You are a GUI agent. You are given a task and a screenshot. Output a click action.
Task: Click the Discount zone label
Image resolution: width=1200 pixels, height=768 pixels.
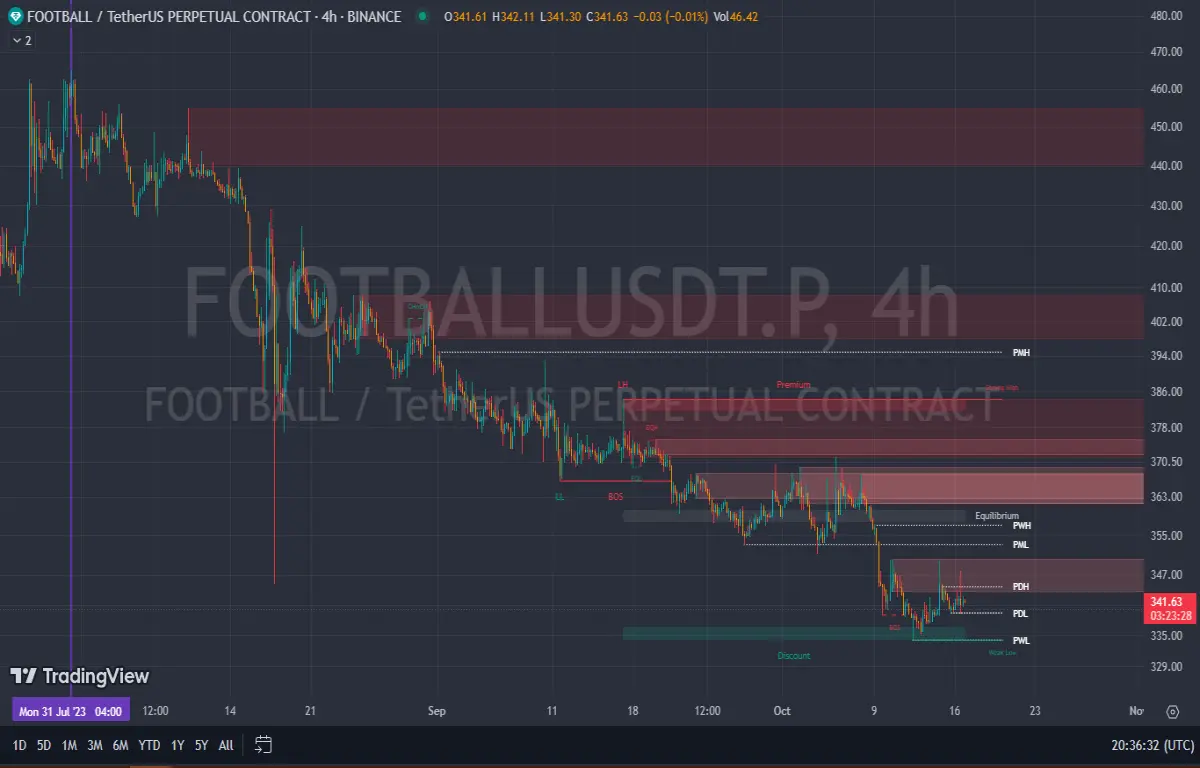pos(794,656)
